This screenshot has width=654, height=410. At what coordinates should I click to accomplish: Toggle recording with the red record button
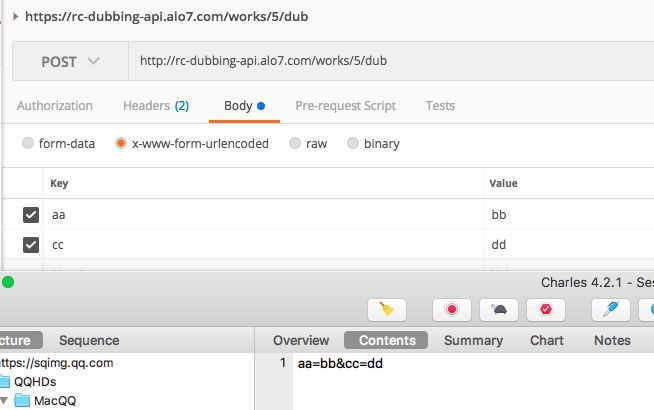[452, 310]
